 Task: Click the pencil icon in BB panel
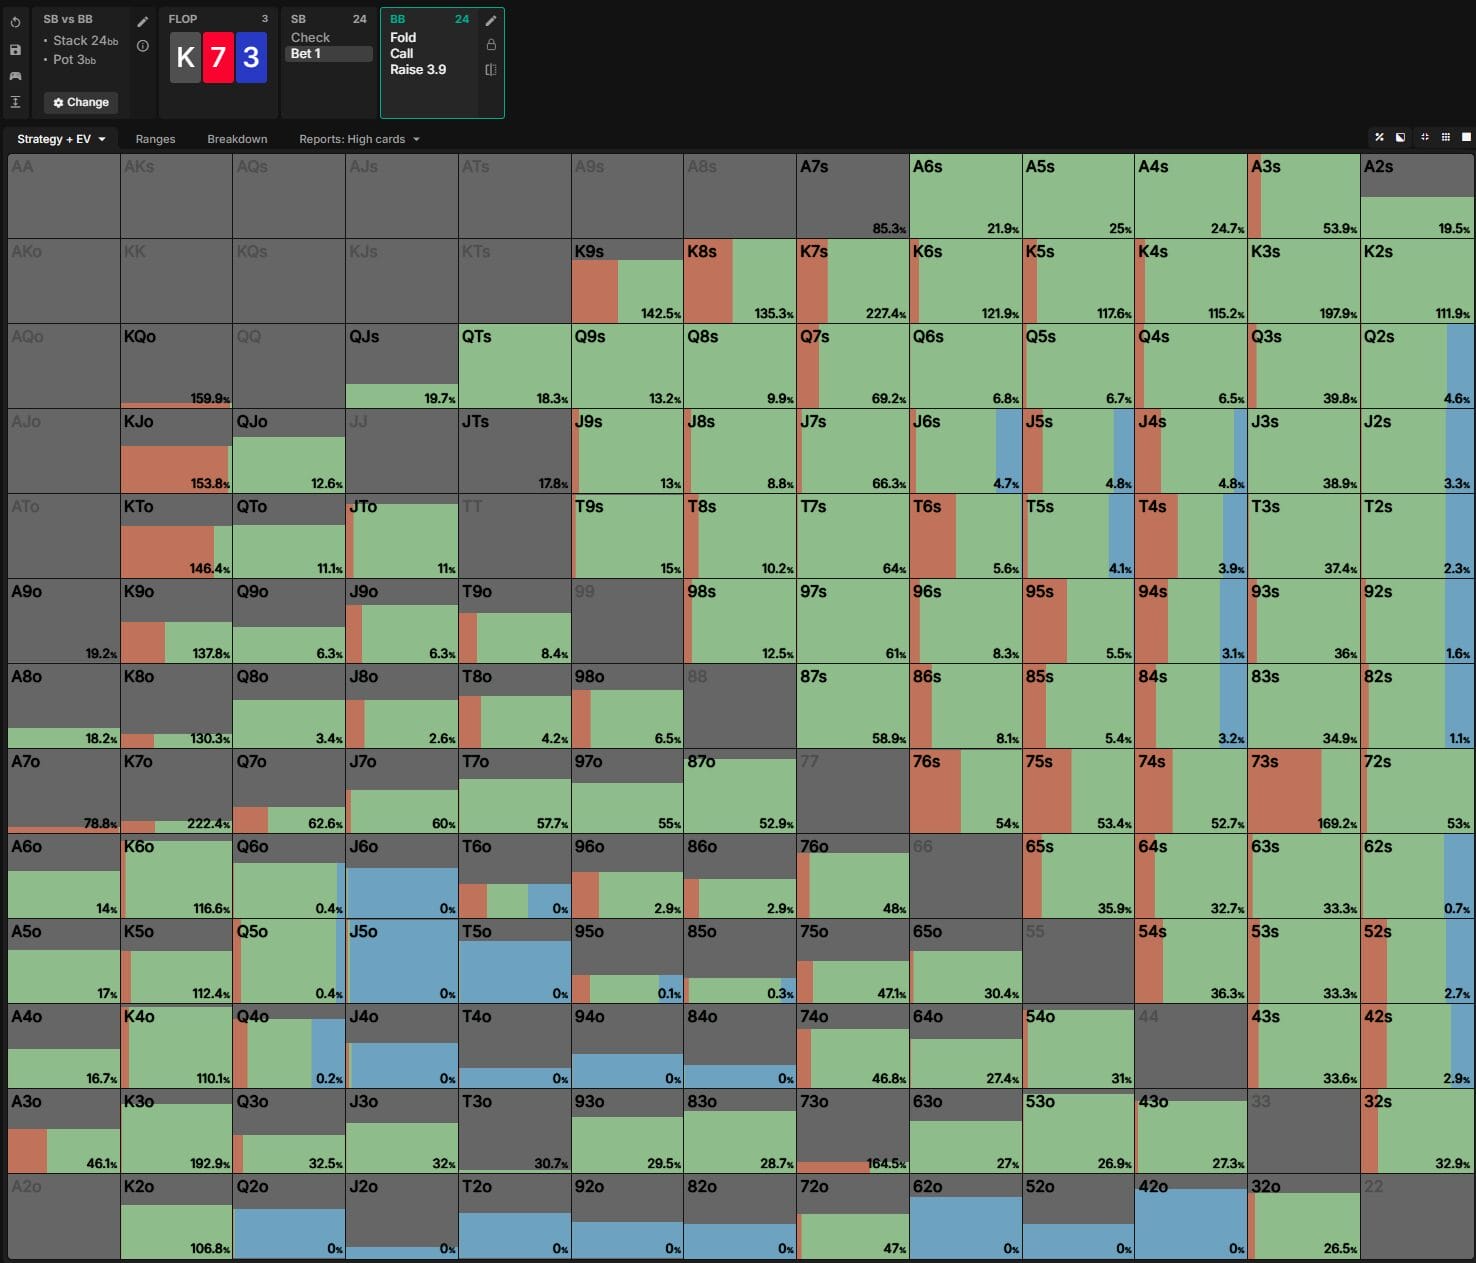click(x=490, y=21)
